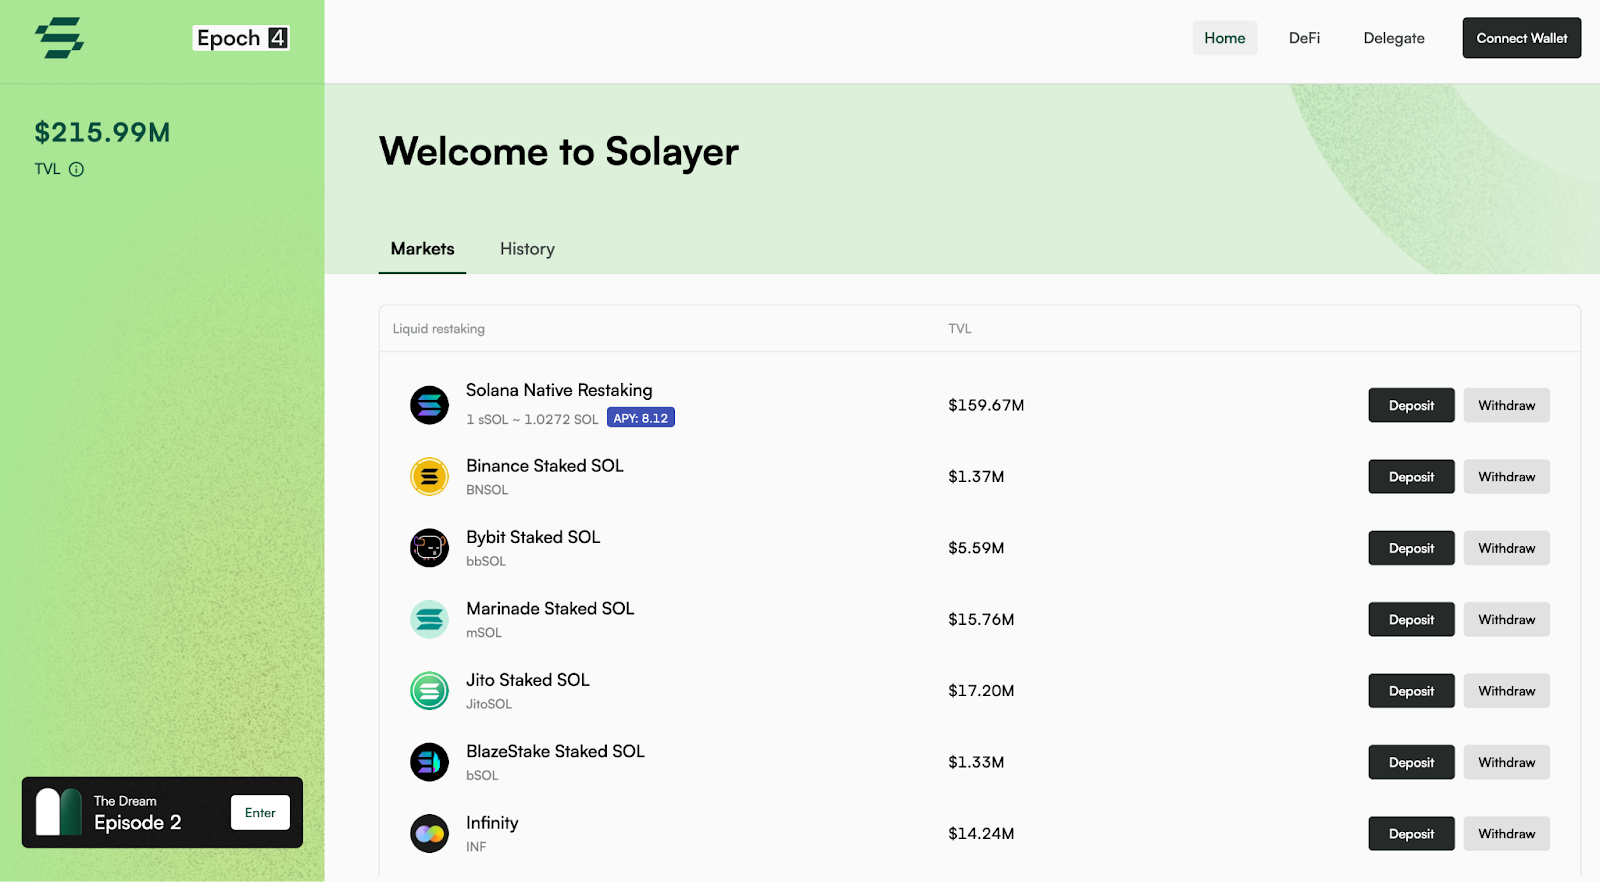The height and width of the screenshot is (882, 1600).
Task: Open the Home nav item
Action: (1225, 38)
